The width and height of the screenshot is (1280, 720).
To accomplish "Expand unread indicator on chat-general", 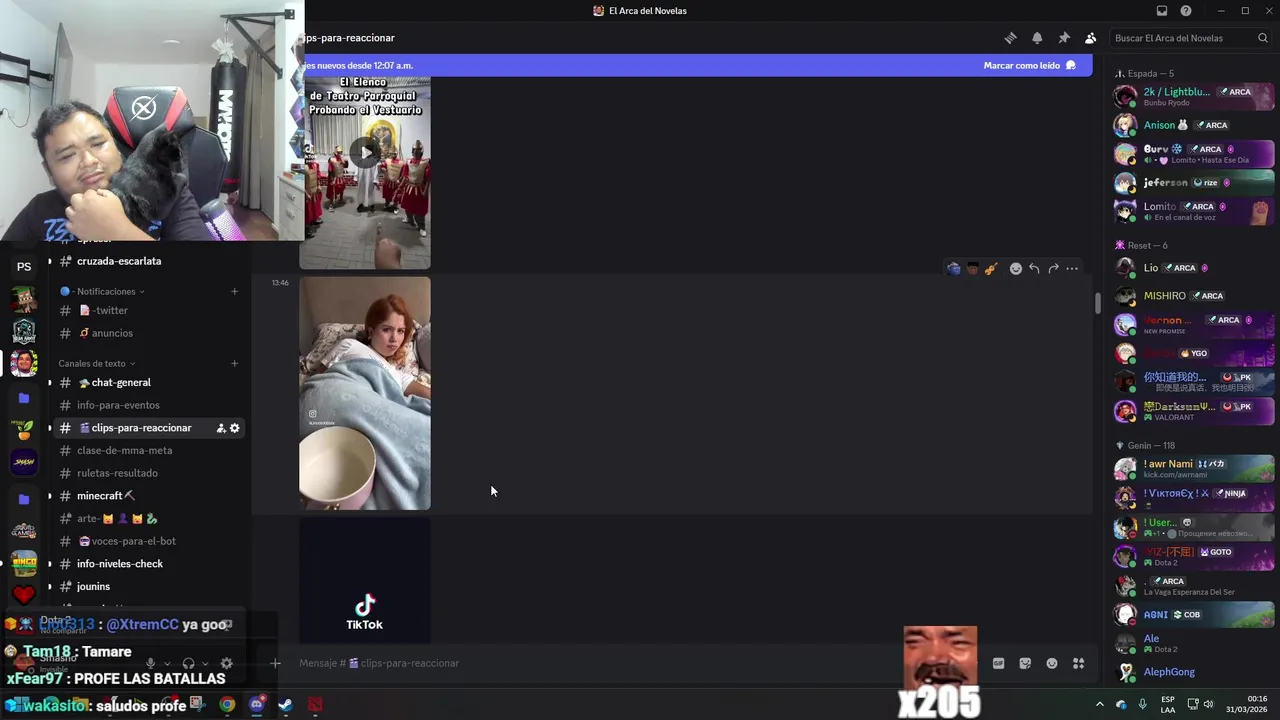I will coord(50,383).
